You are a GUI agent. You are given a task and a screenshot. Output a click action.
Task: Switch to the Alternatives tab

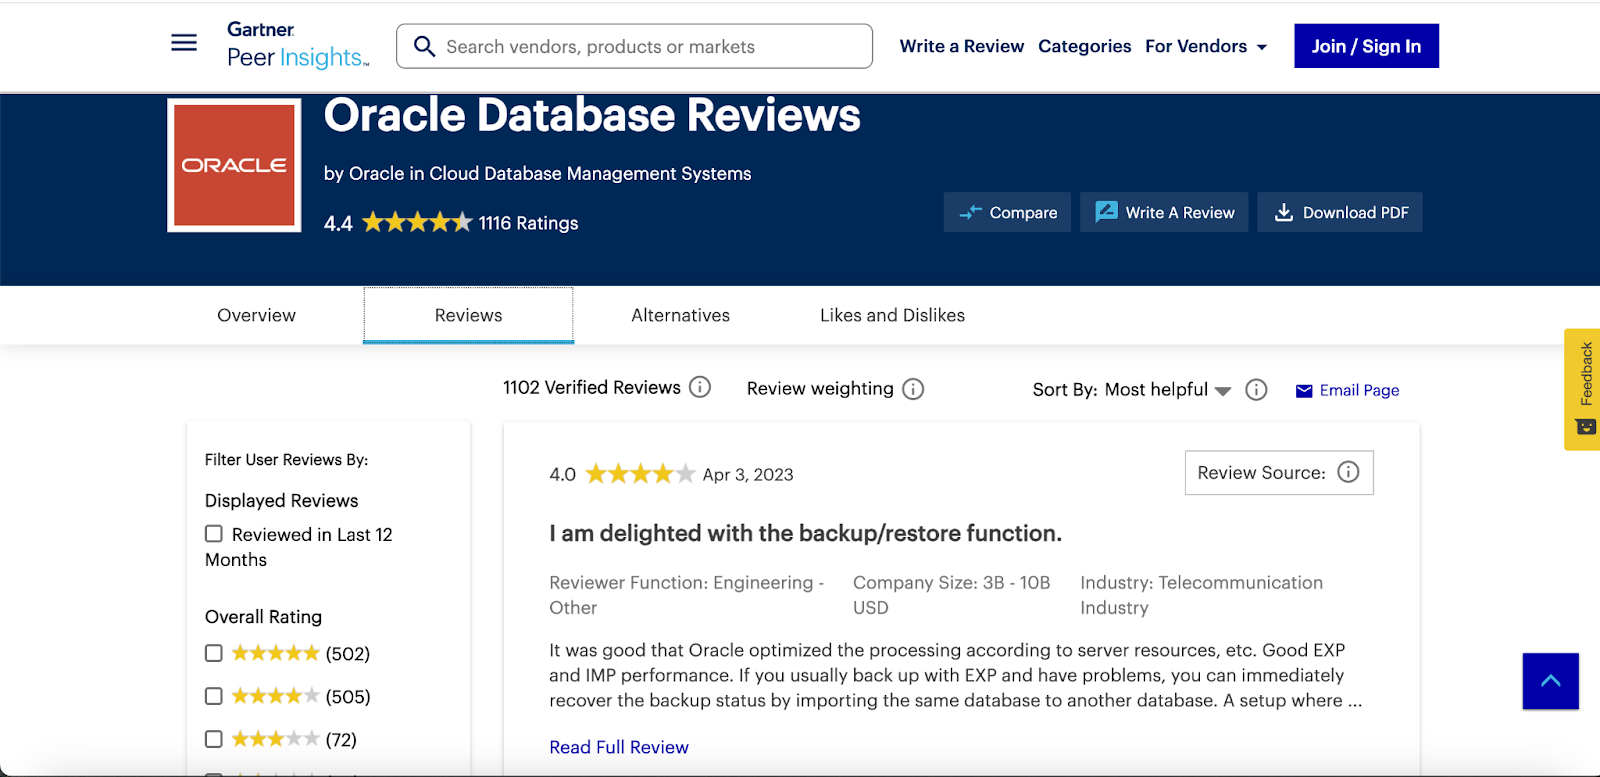[680, 315]
